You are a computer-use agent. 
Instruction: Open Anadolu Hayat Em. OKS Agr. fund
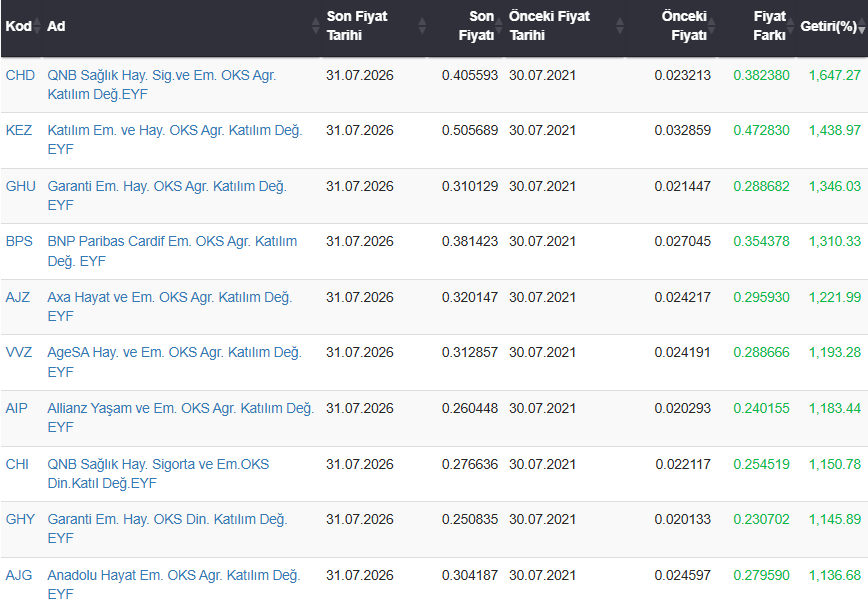(x=174, y=584)
